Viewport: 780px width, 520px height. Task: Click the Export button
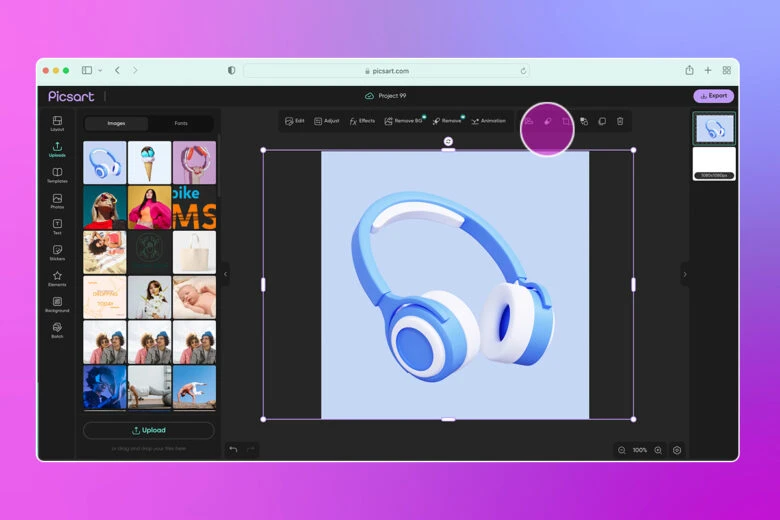[x=714, y=96]
